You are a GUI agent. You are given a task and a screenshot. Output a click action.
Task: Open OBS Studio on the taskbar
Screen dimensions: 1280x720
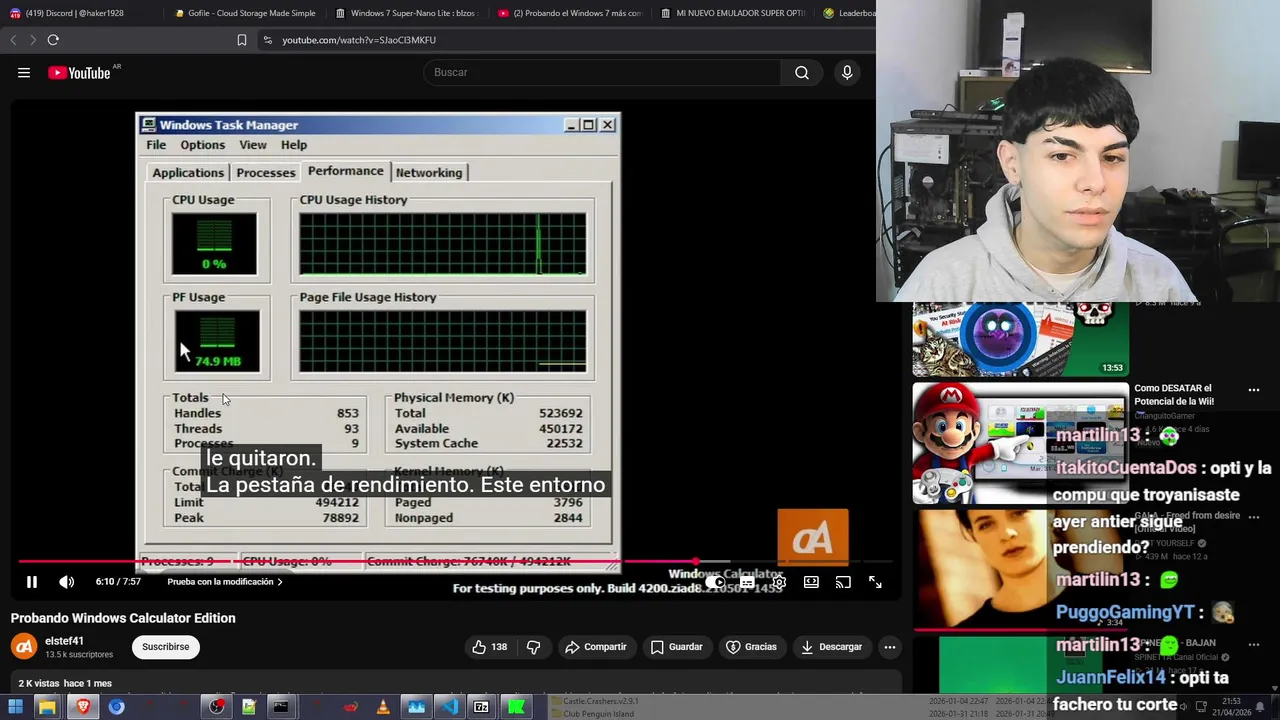tap(216, 707)
